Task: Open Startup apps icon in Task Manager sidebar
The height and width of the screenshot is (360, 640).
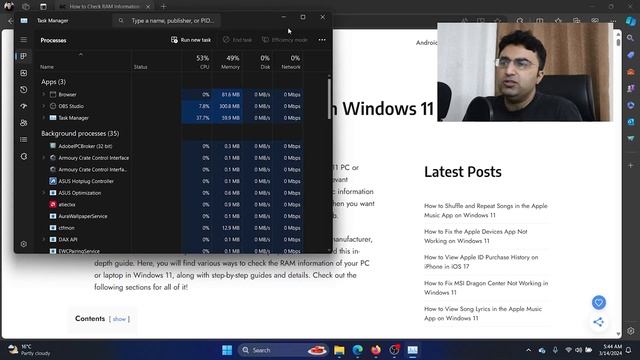Action: click(24, 106)
